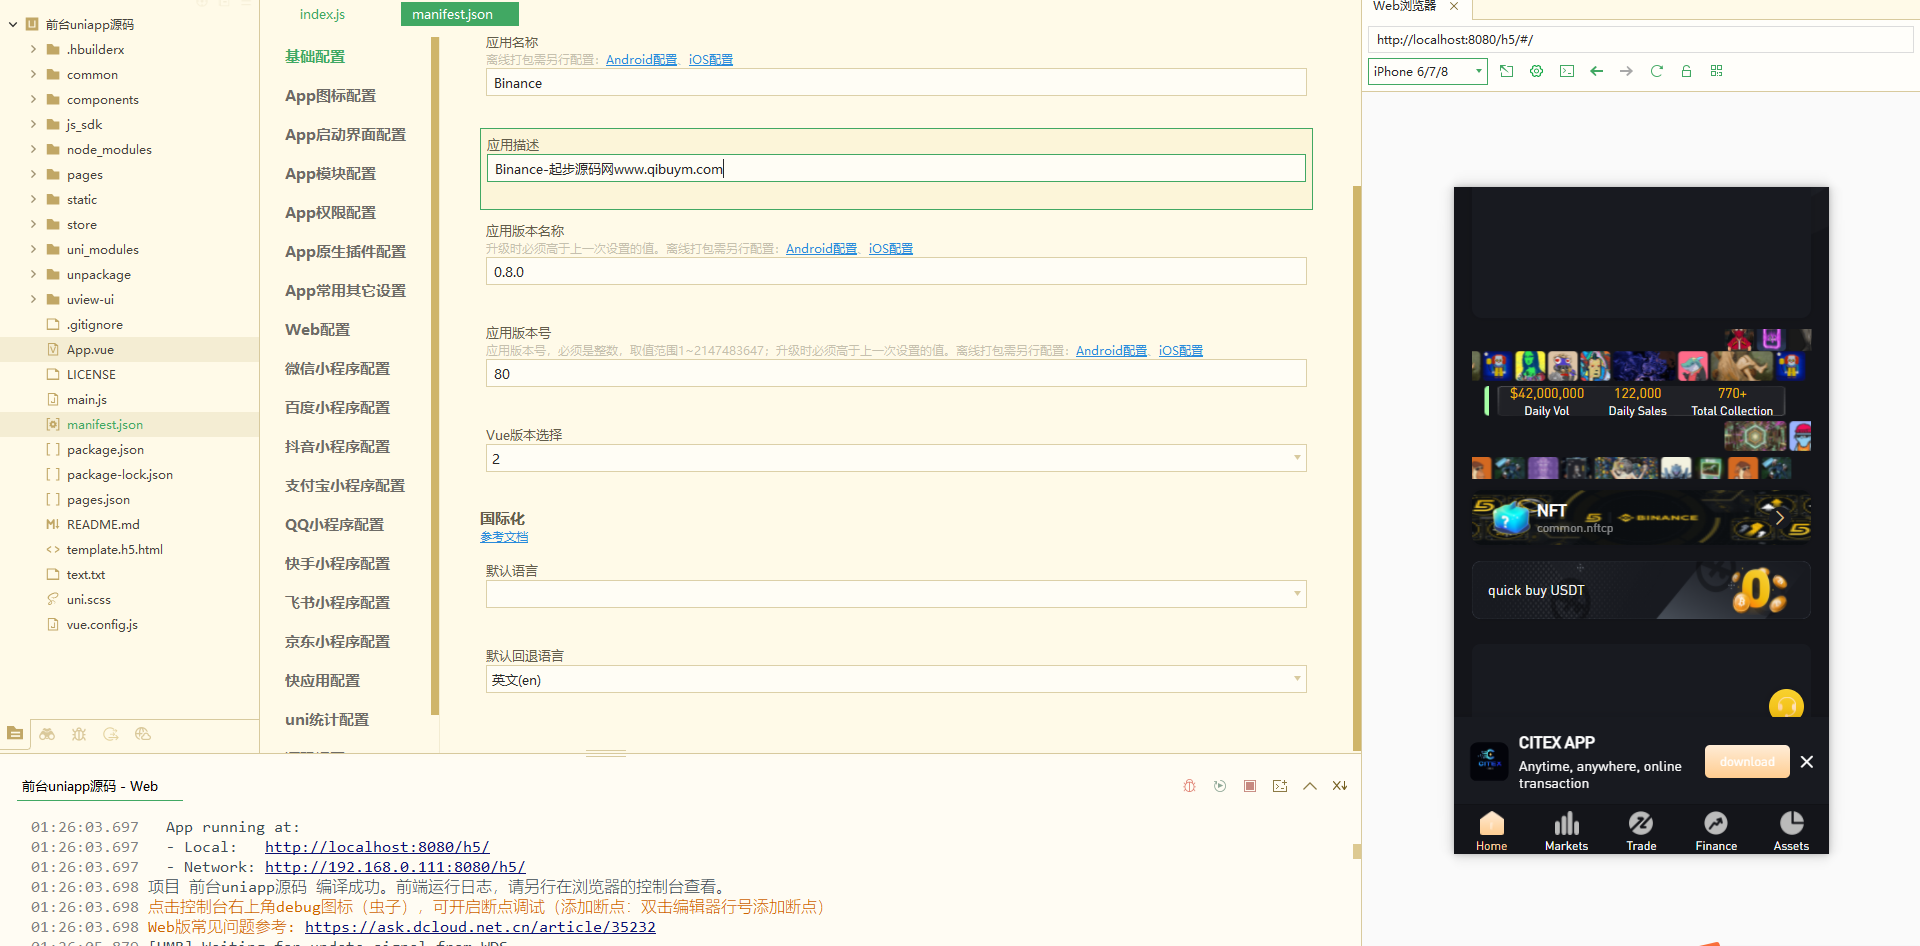The image size is (1920, 946).
Task: Show the Web browser console terminal icon
Action: point(1567,71)
